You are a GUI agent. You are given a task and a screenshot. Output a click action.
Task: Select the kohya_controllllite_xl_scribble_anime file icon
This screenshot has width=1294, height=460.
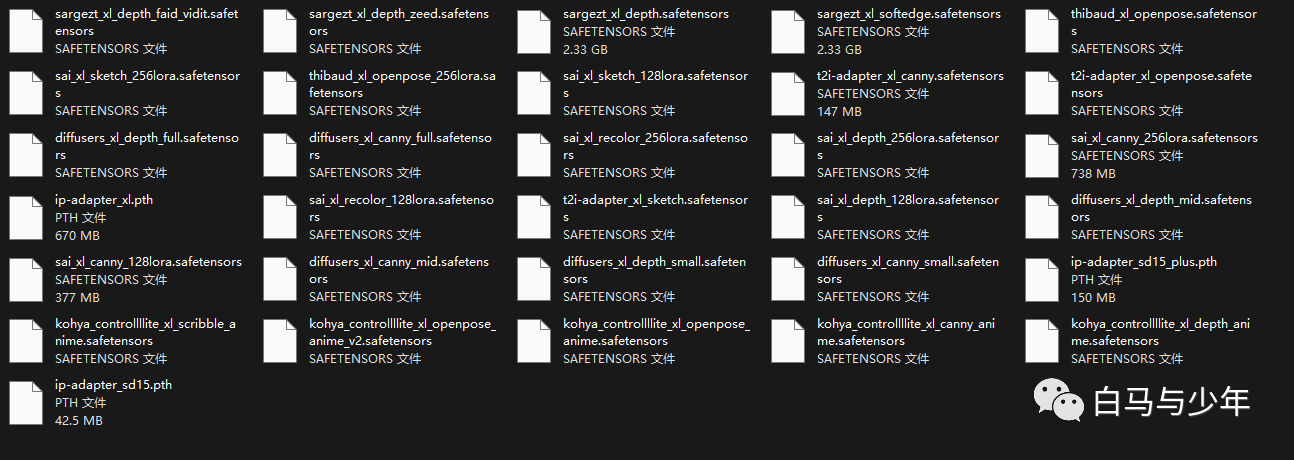coord(26,341)
